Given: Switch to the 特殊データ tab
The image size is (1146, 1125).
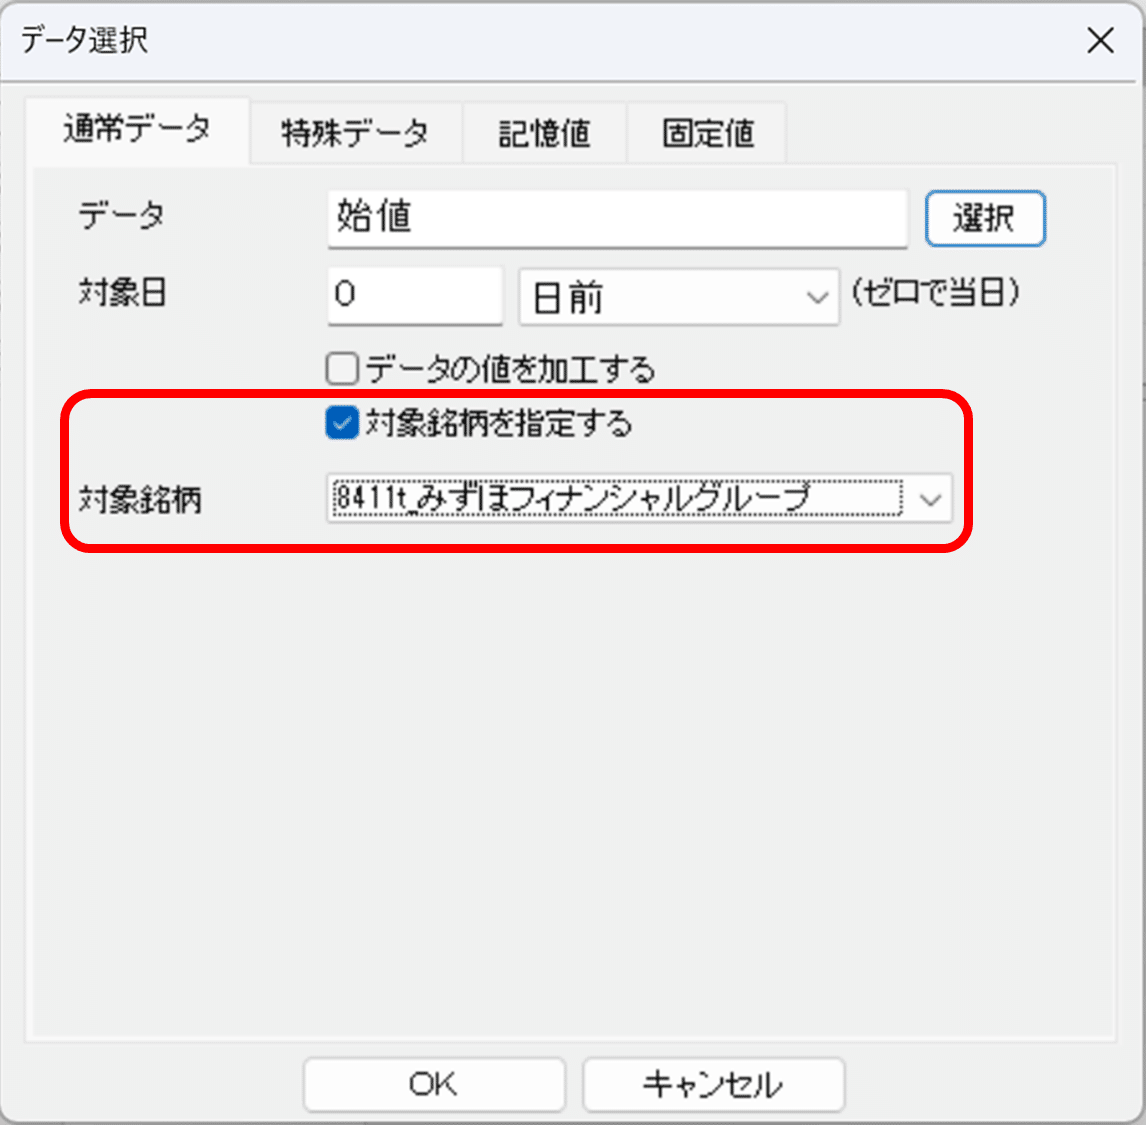Looking at the screenshot, I should (356, 132).
